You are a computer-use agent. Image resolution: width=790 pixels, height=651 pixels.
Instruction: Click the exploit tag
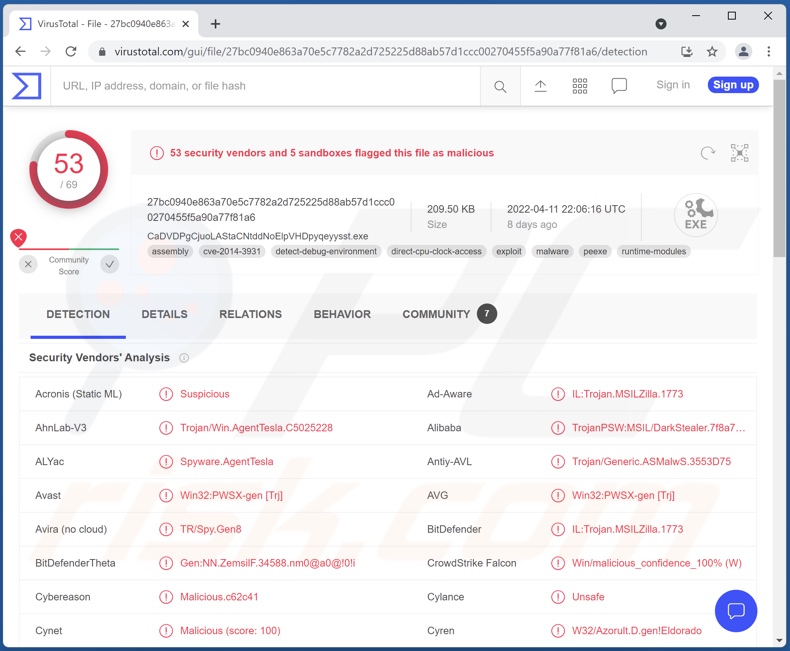[x=509, y=251]
